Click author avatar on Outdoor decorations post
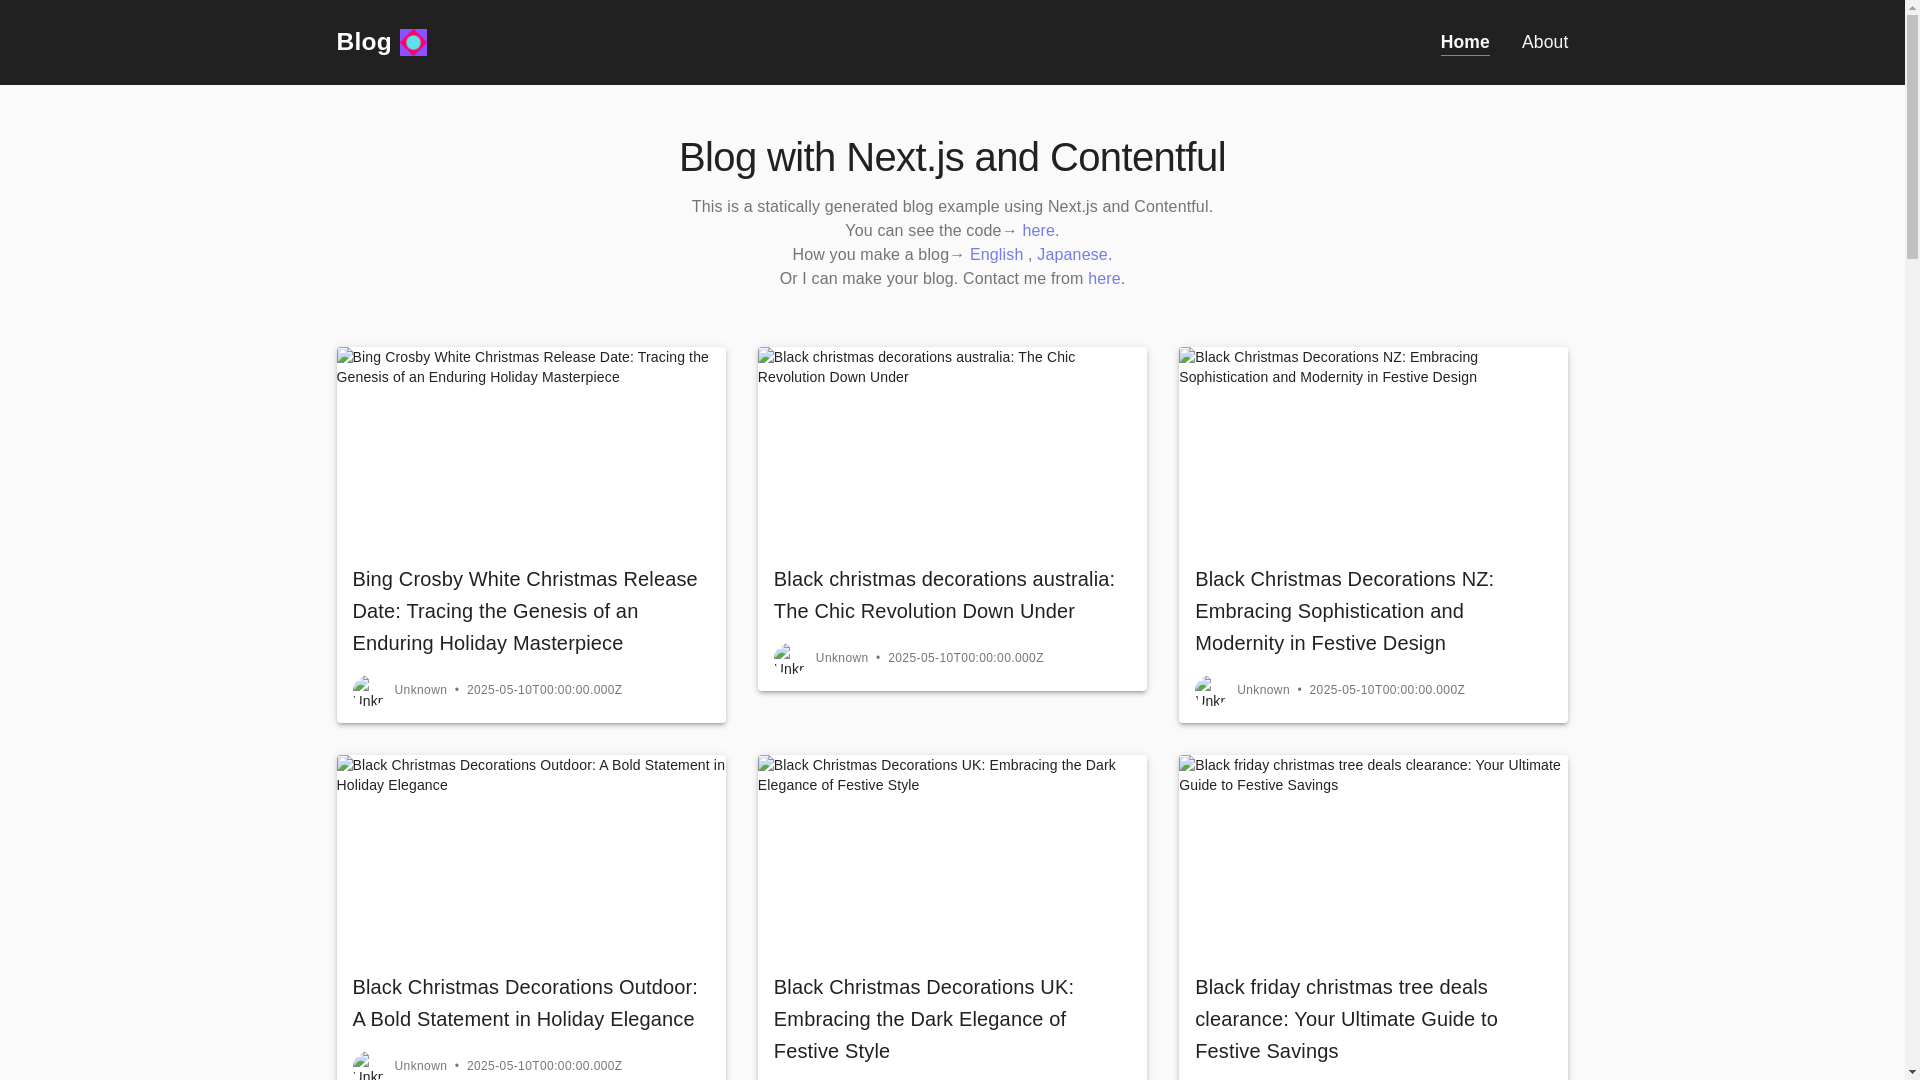This screenshot has height=1080, width=1920. point(368,1066)
